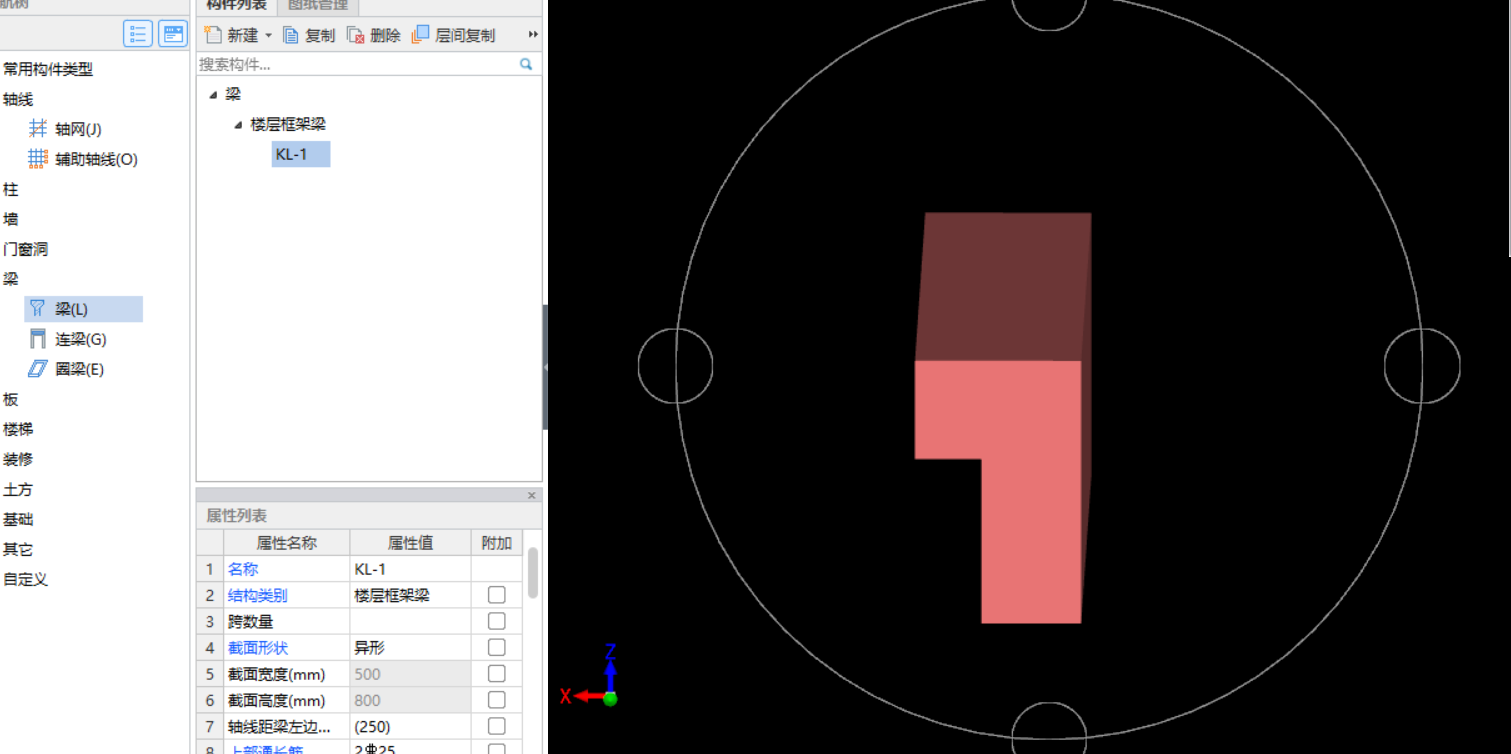Image resolution: width=1511 pixels, height=754 pixels.
Task: Open 其它 category in navigation
Action: tap(18, 549)
